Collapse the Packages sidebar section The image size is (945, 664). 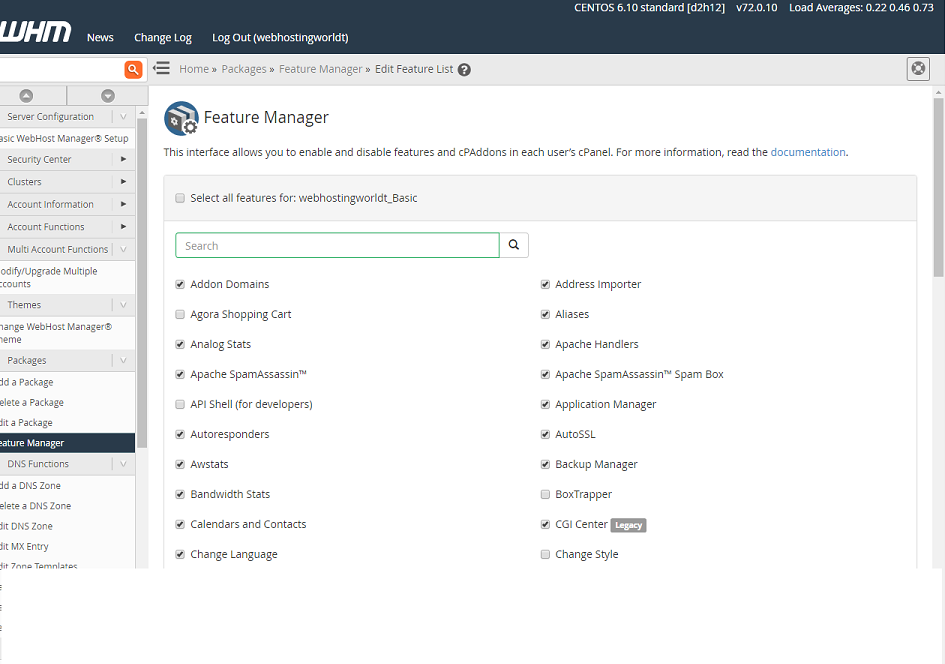click(123, 360)
